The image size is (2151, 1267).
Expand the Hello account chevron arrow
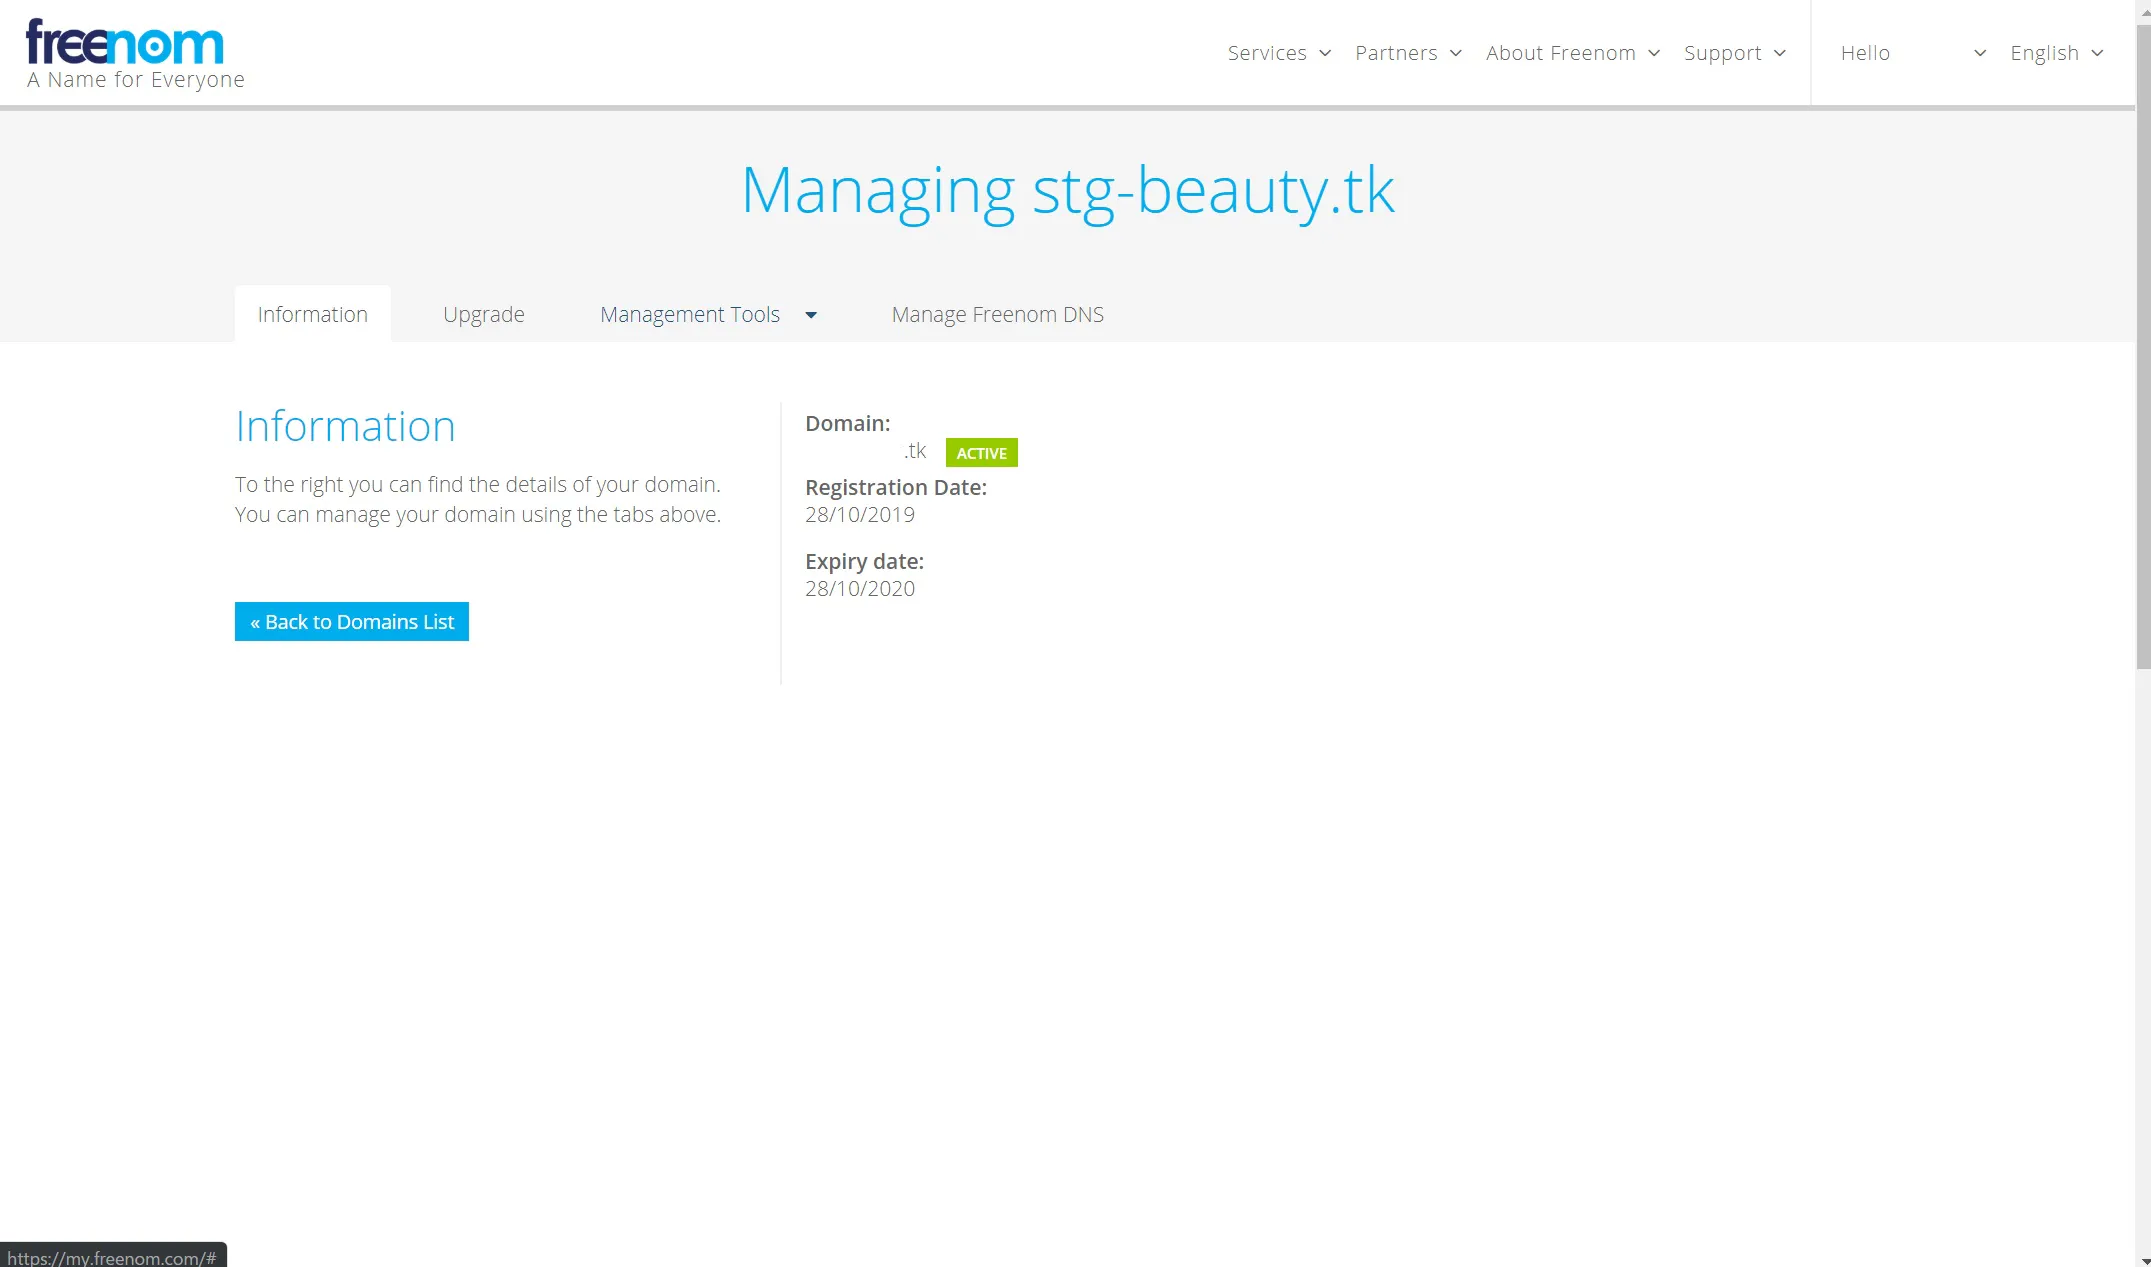pos(1980,53)
